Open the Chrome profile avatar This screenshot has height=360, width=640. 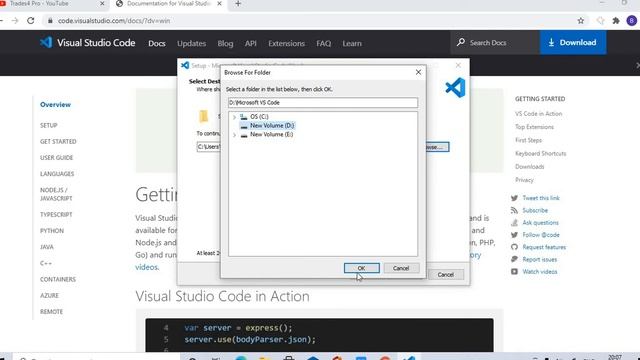pos(631,20)
